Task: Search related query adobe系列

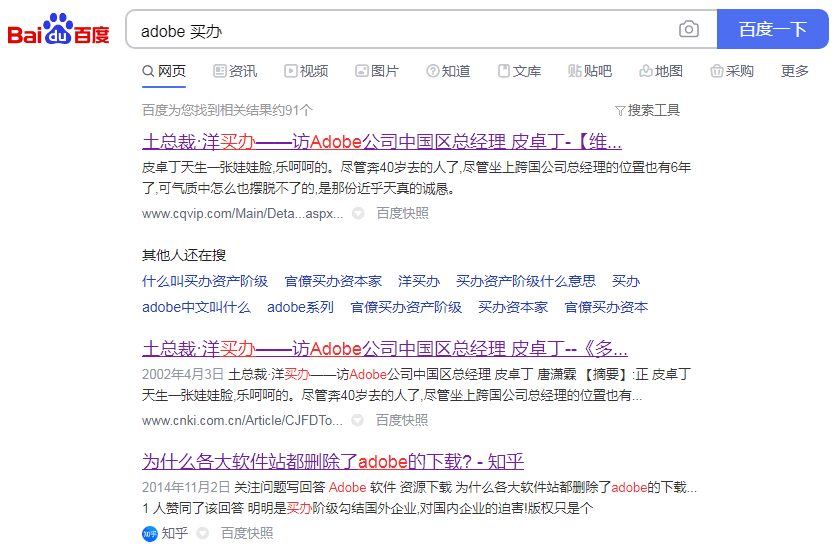Action: (x=300, y=307)
